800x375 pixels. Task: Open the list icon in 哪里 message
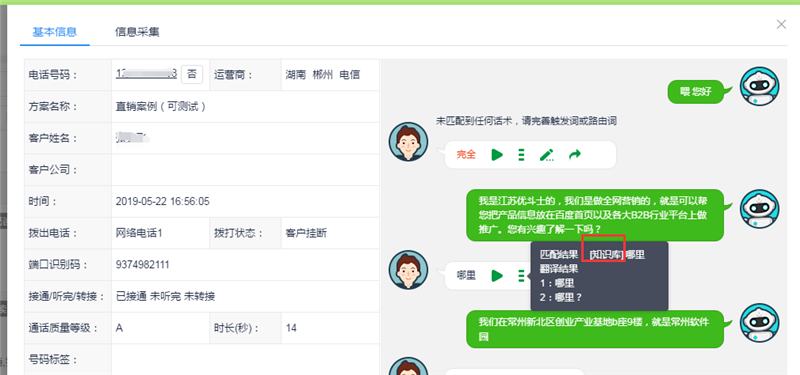(521, 276)
